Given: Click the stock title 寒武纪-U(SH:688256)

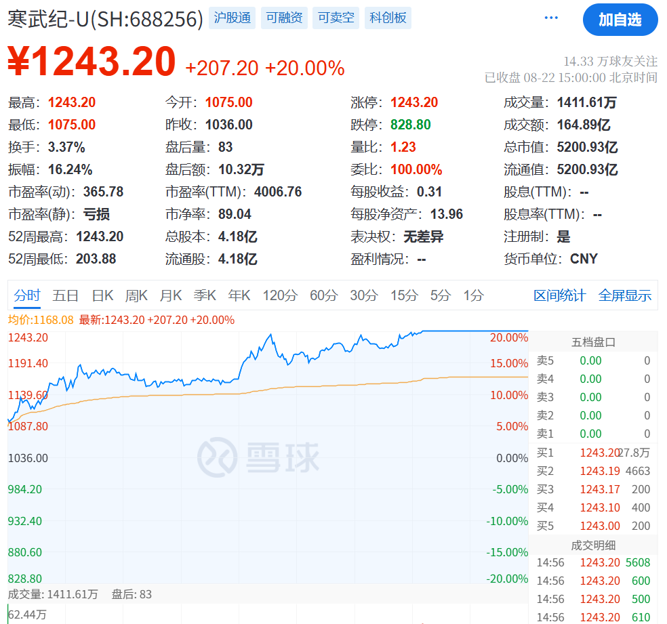Looking at the screenshot, I should [x=105, y=19].
